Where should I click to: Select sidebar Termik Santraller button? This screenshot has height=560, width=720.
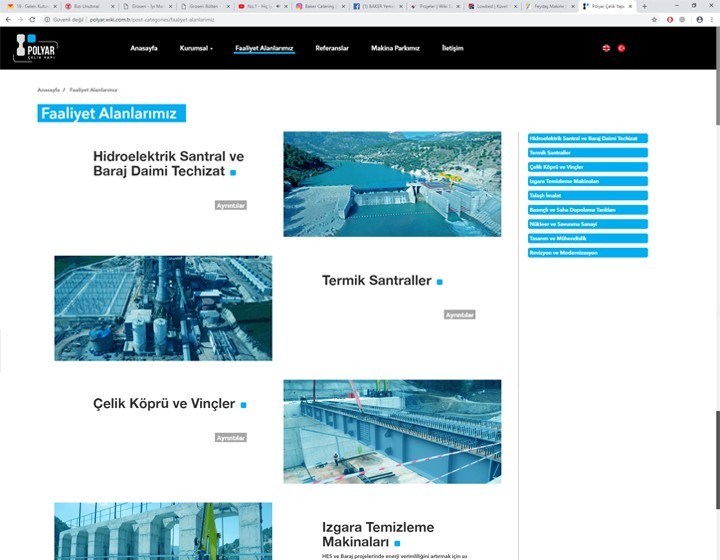tap(588, 152)
